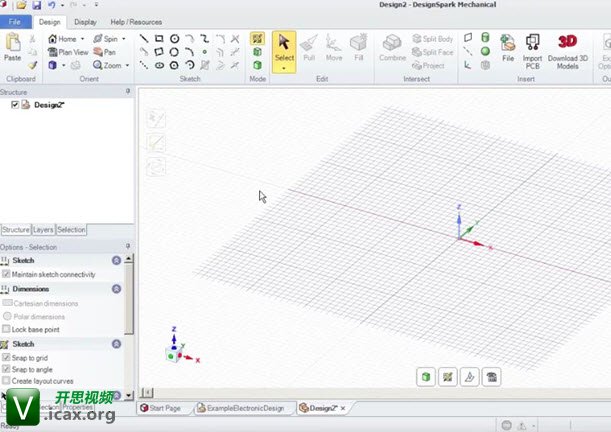
Task: Open the Help / Resources tab
Action: click(136, 22)
